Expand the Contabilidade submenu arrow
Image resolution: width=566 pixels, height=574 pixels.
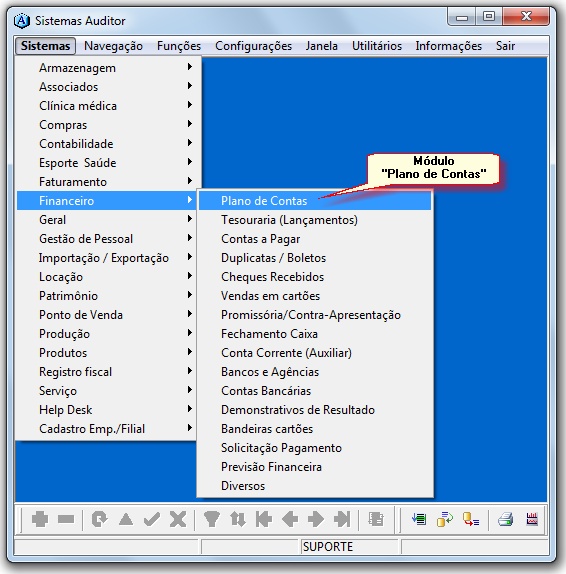coord(189,143)
